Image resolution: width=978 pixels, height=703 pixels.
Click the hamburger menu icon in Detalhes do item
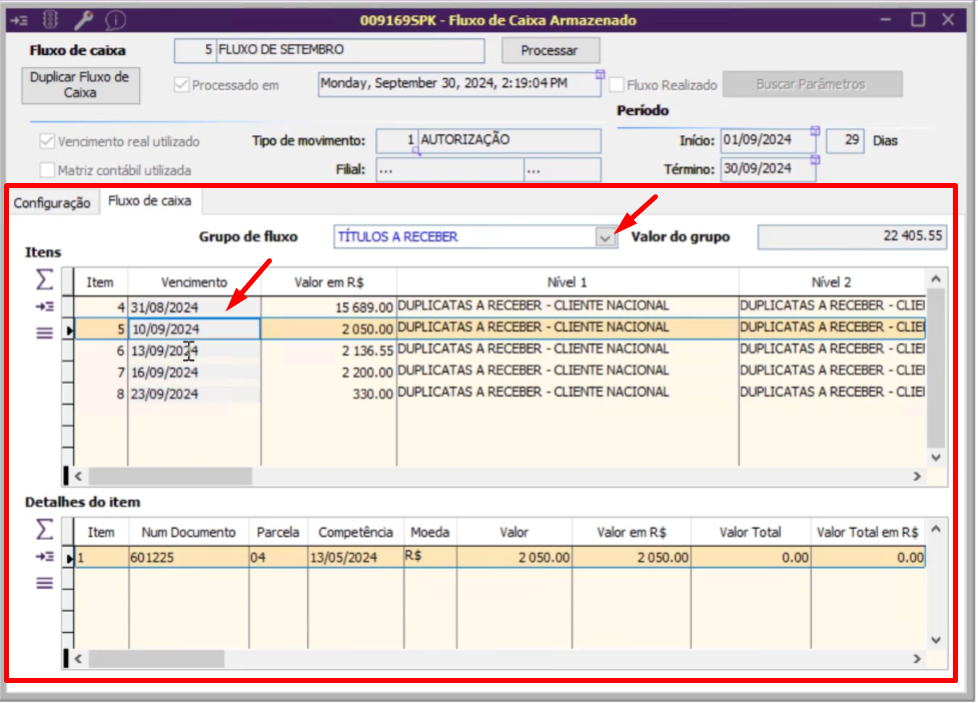point(44,583)
